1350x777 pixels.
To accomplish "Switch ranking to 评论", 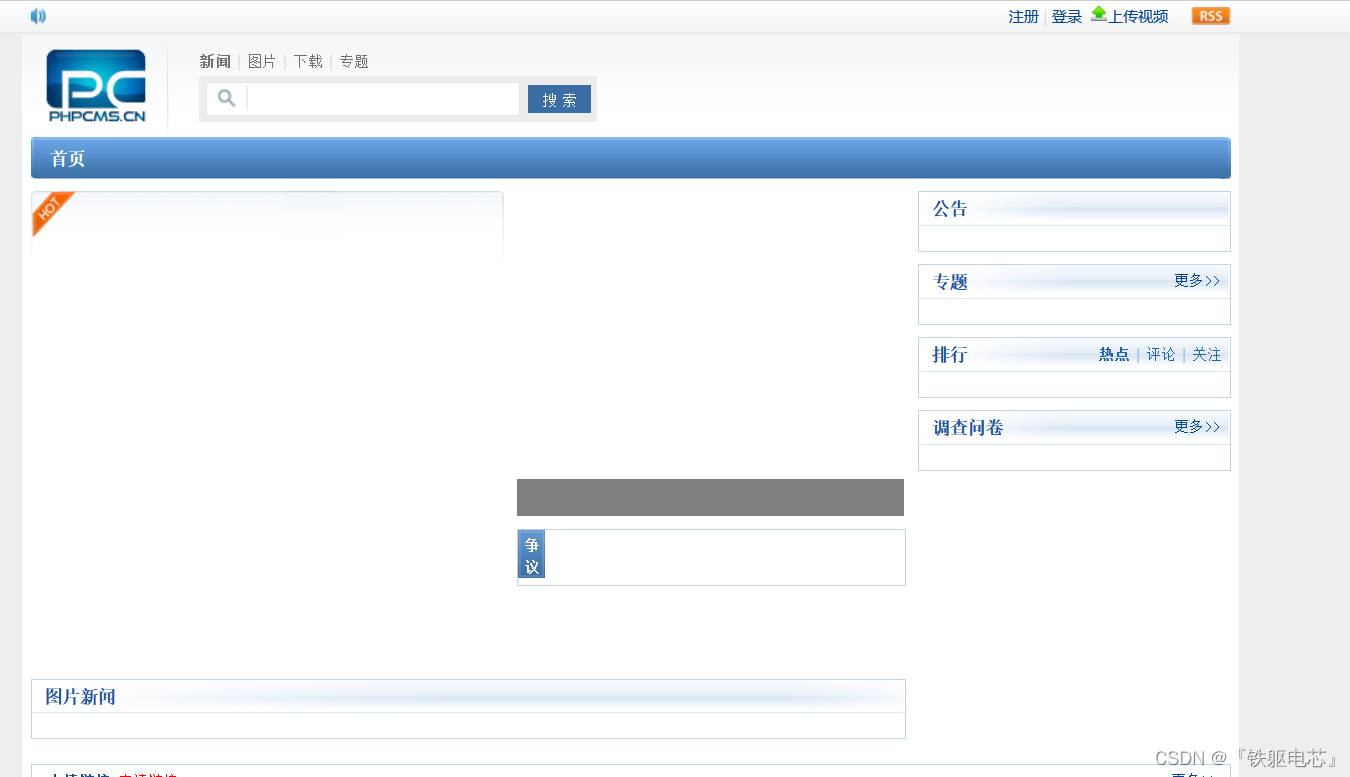I will [1160, 354].
